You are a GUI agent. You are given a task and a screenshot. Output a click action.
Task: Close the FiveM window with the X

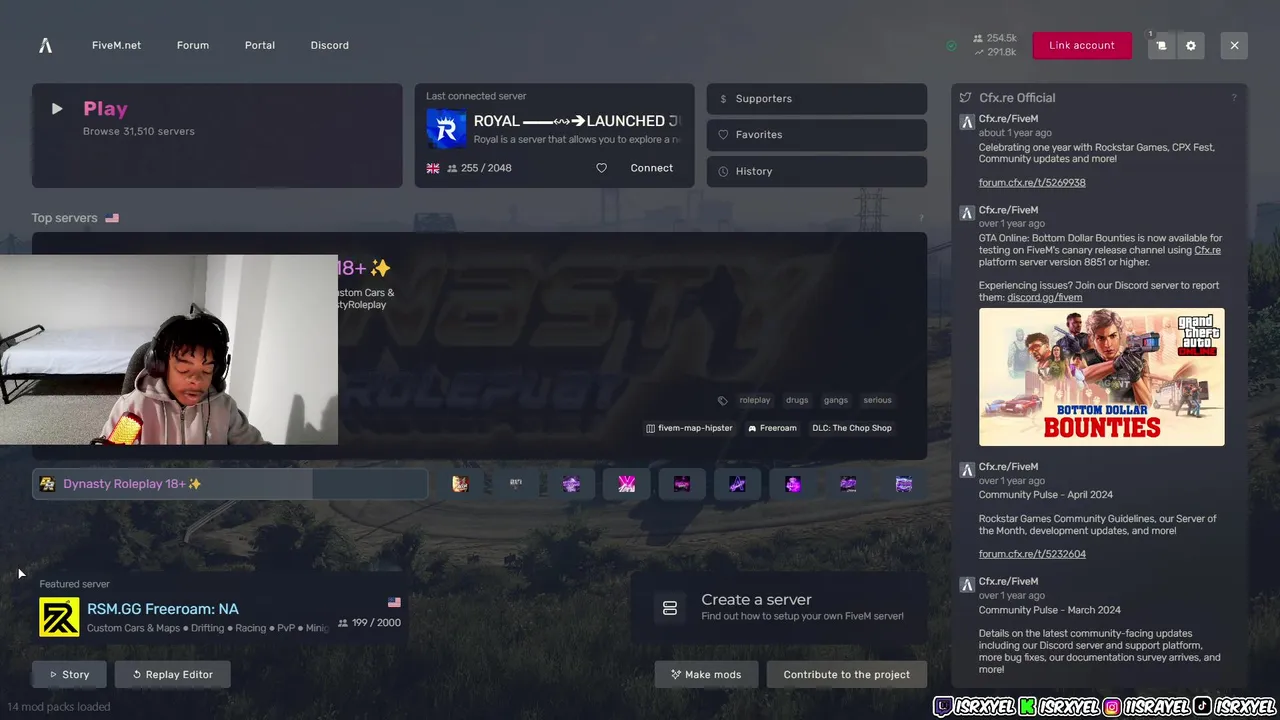[1234, 45]
